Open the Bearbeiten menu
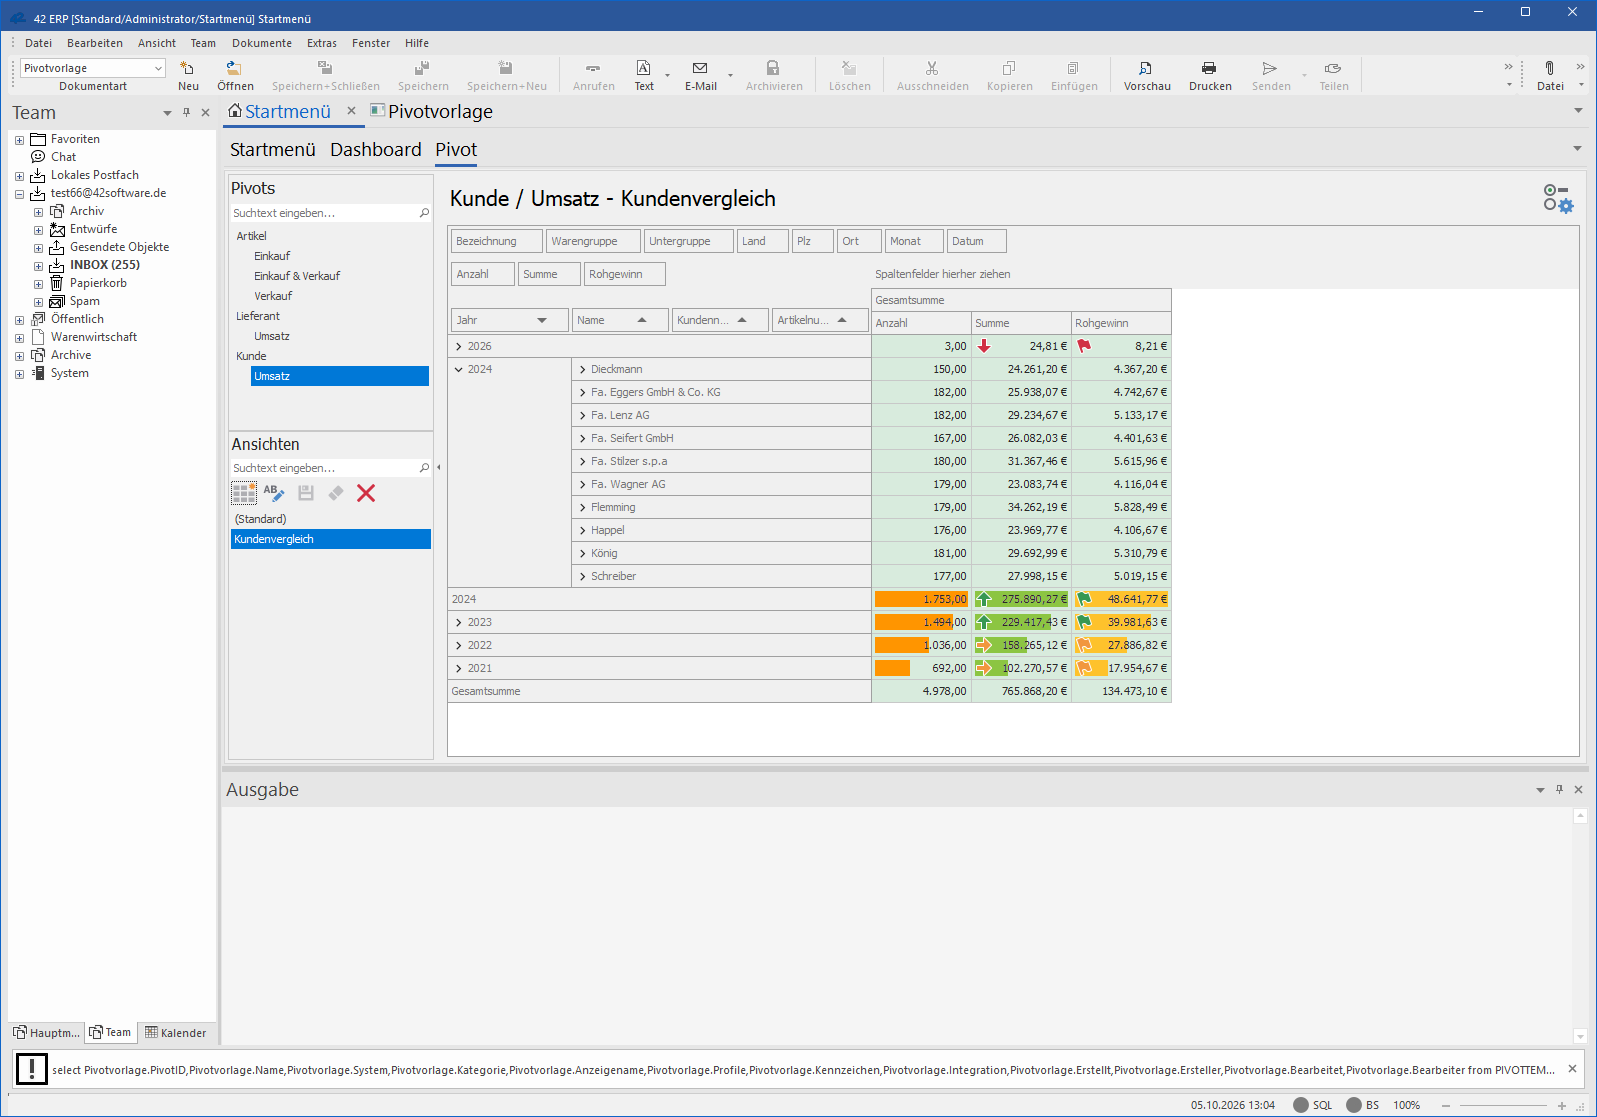1597x1117 pixels. coord(95,43)
